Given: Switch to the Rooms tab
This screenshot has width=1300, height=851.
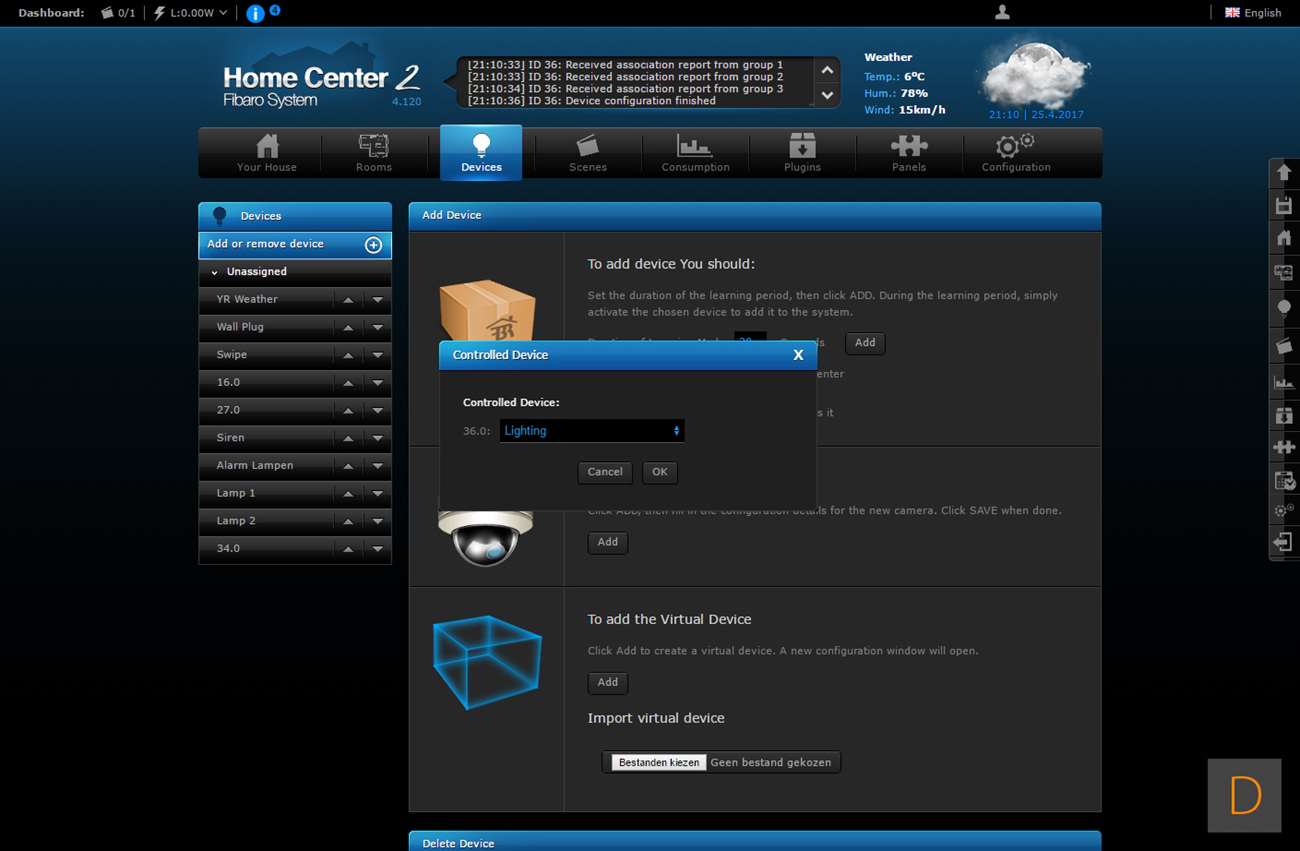Looking at the screenshot, I should pyautogui.click(x=374, y=153).
